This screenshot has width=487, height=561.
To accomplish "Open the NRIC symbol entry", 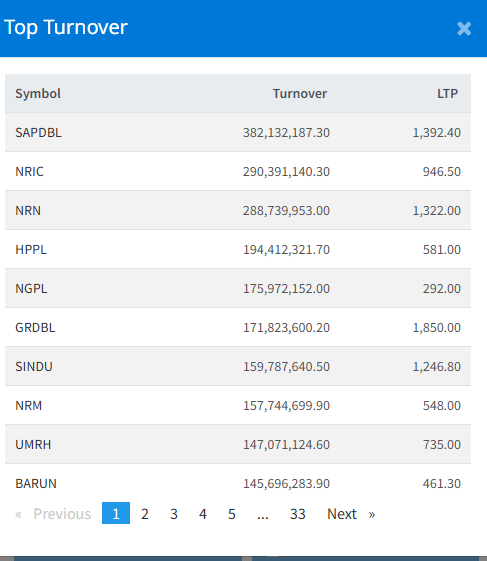I will point(29,171).
